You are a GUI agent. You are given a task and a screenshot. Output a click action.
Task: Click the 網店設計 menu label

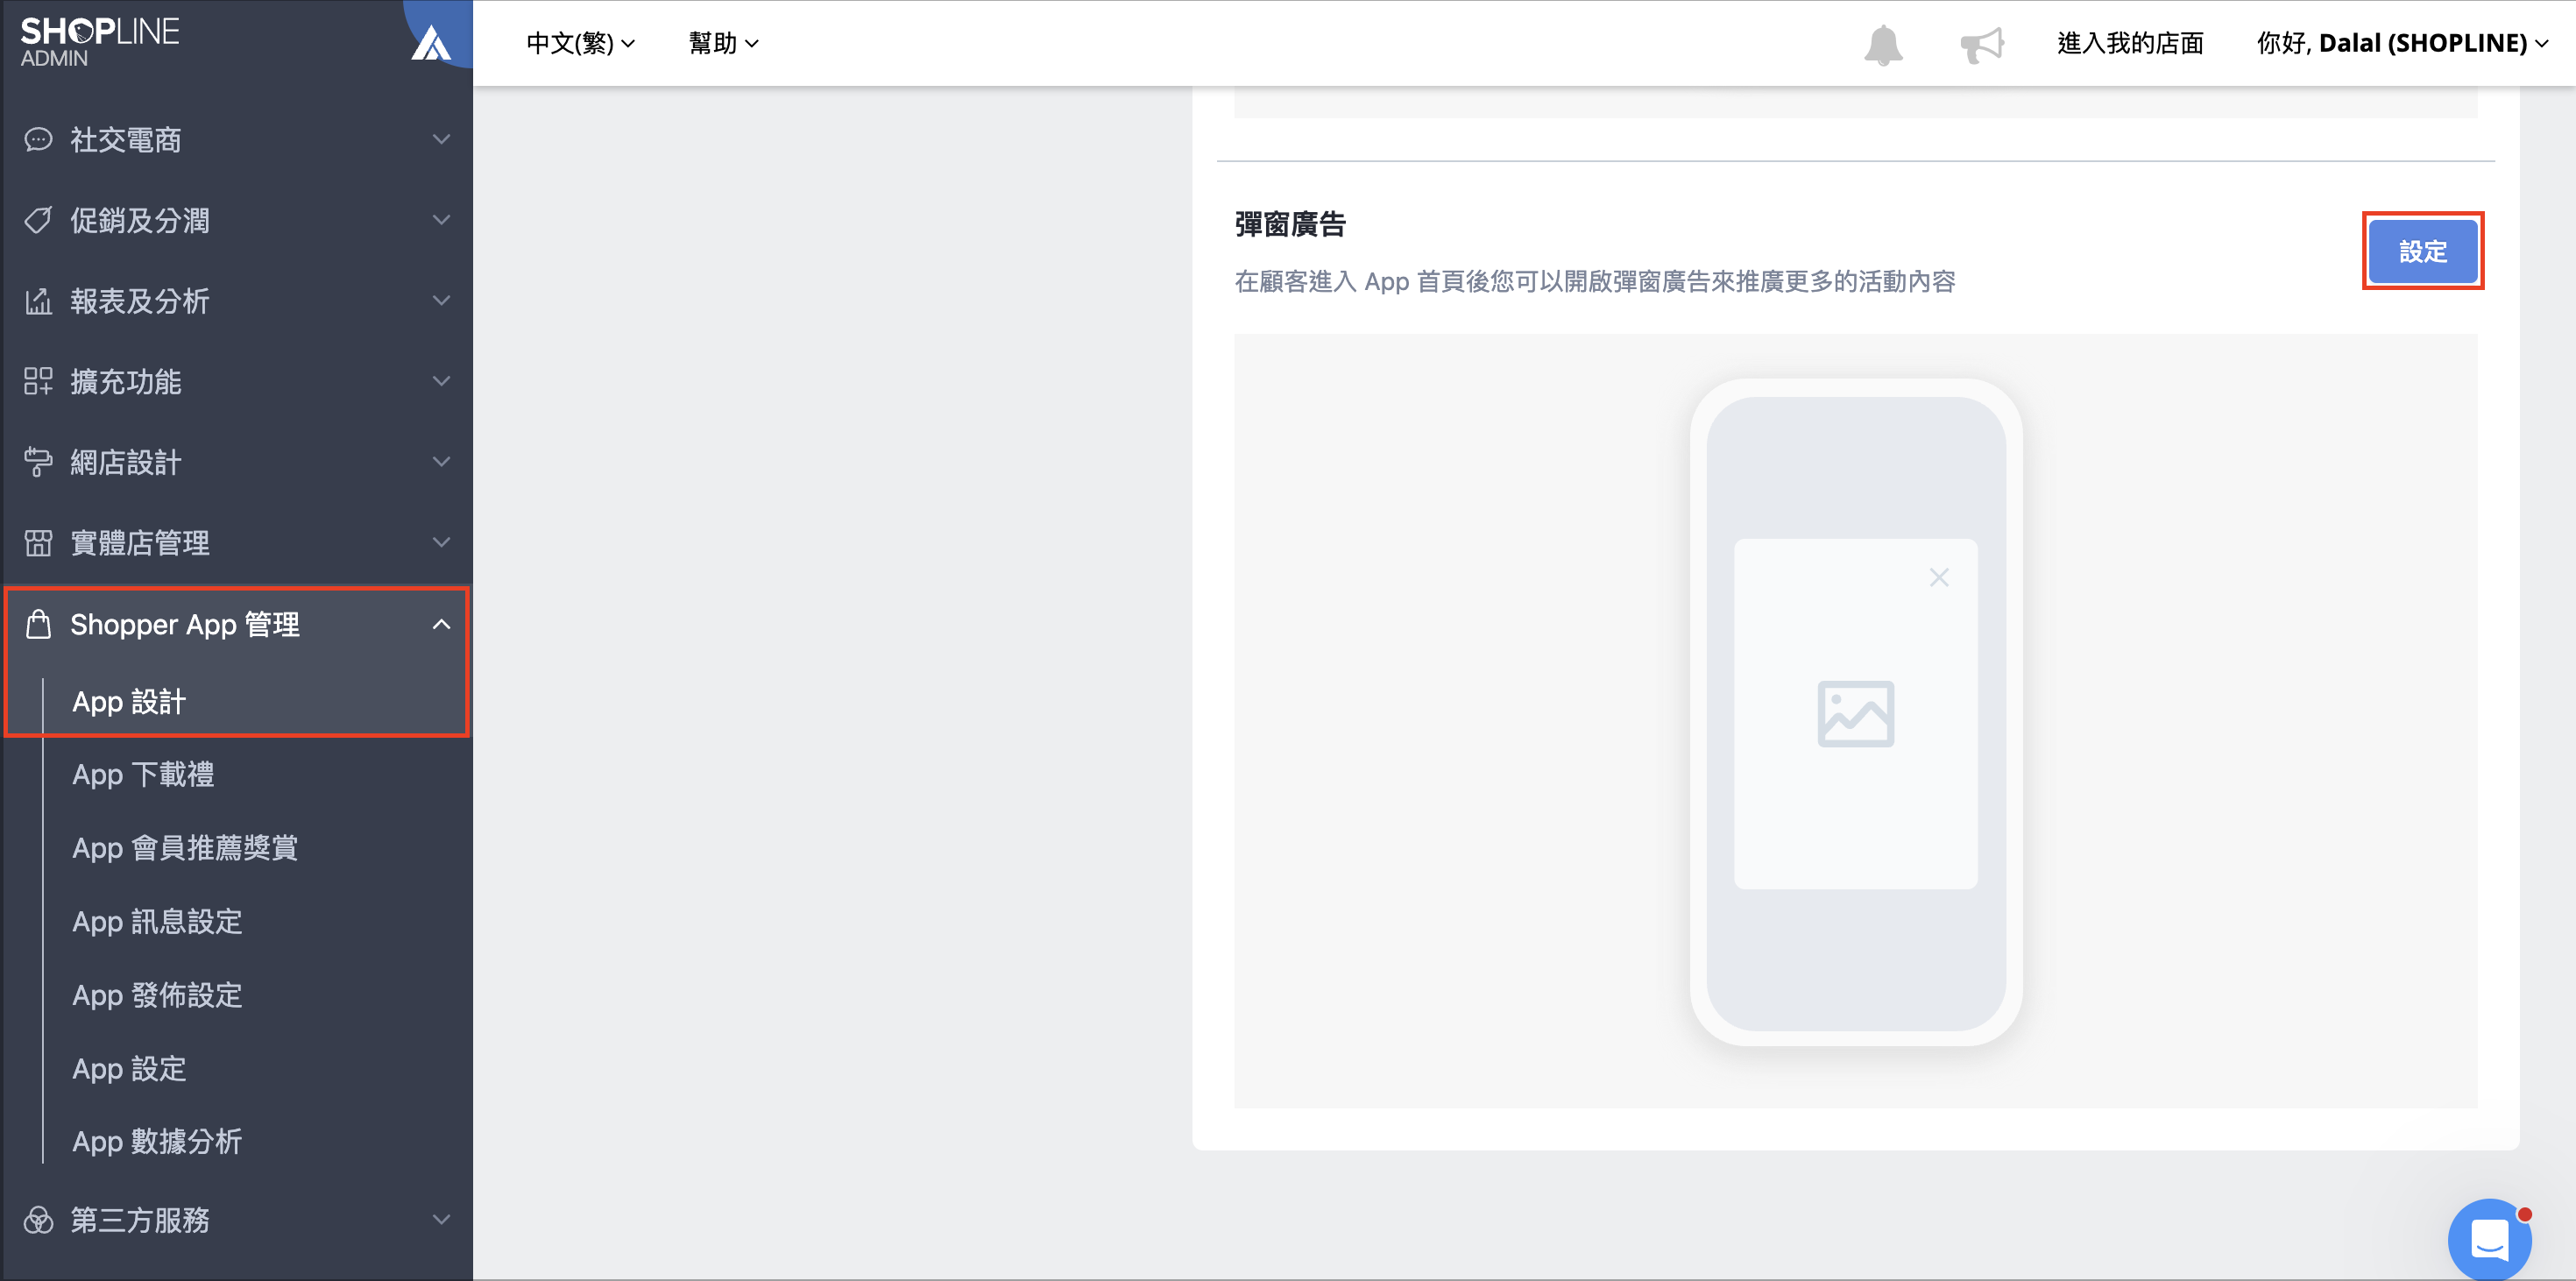[126, 461]
